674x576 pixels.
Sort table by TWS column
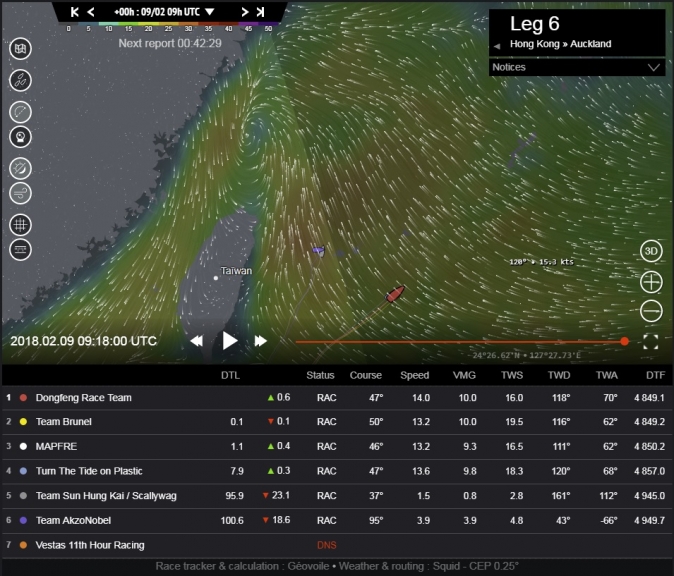tap(512, 375)
